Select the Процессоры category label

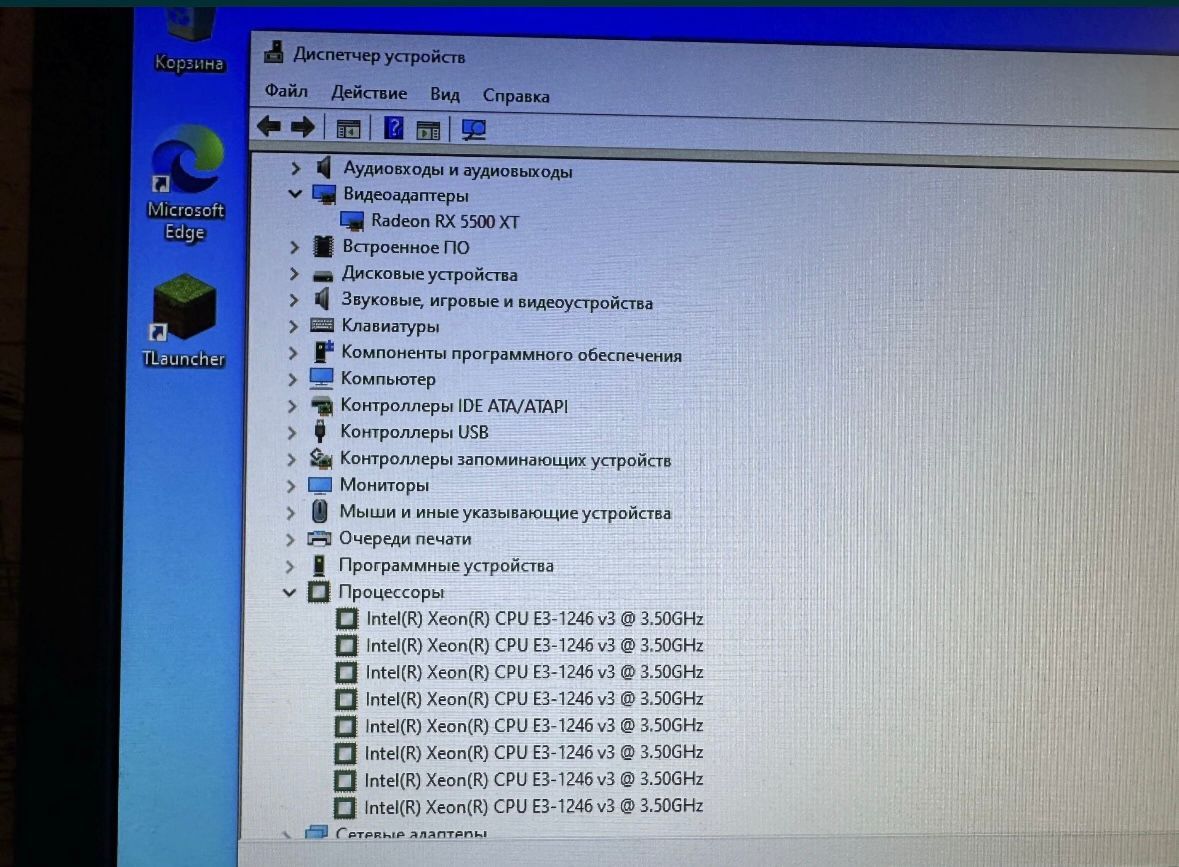(x=391, y=592)
